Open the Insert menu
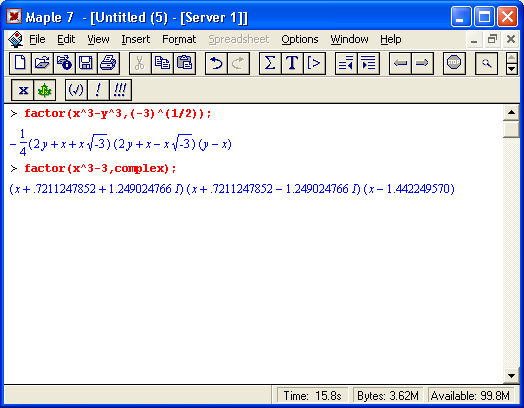Viewport: 524px width, 408px height. pos(136,39)
